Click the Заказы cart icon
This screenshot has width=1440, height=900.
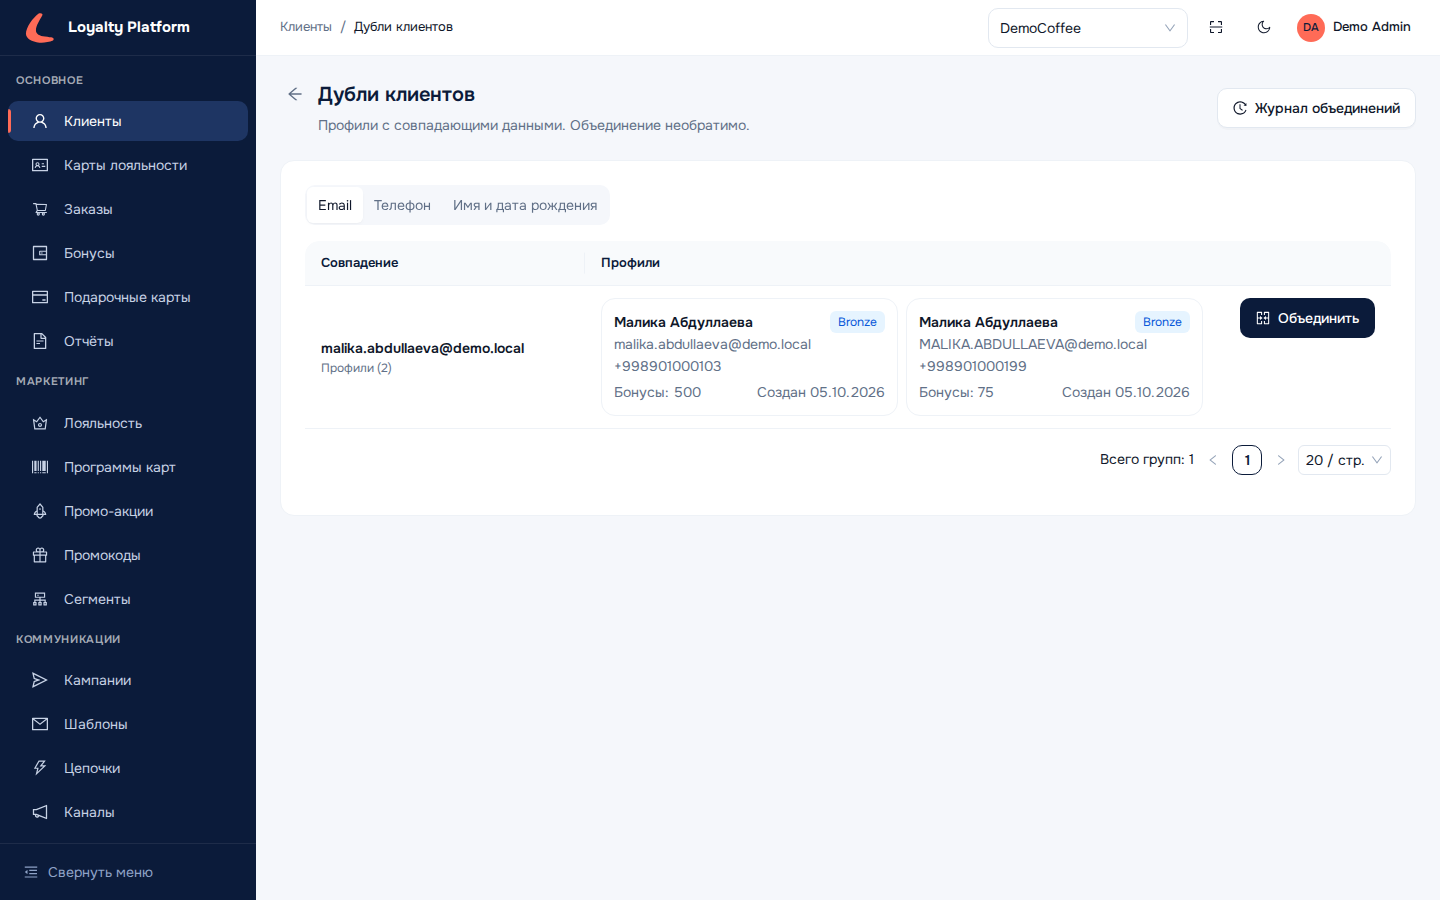(40, 209)
